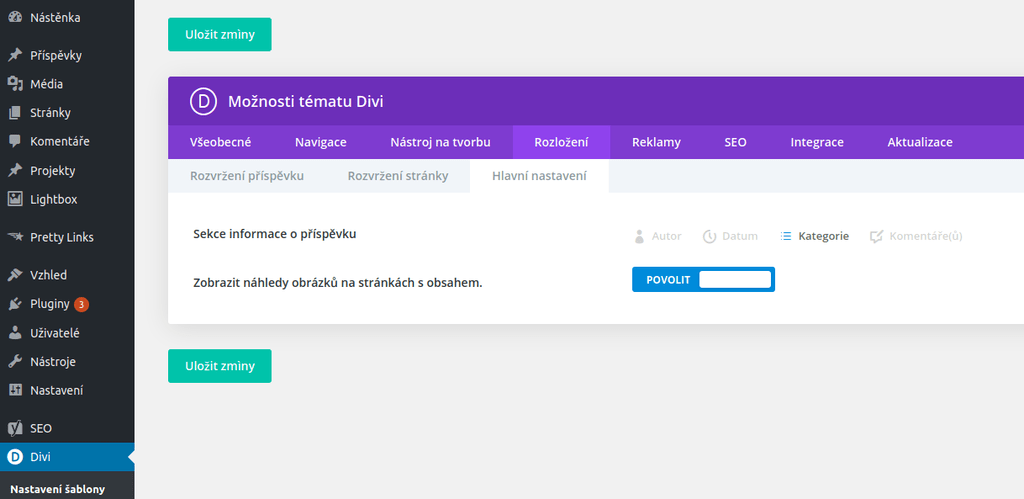Screen dimensions: 1024x499
Task: Toggle Autor in post info section
Action: pos(658,236)
